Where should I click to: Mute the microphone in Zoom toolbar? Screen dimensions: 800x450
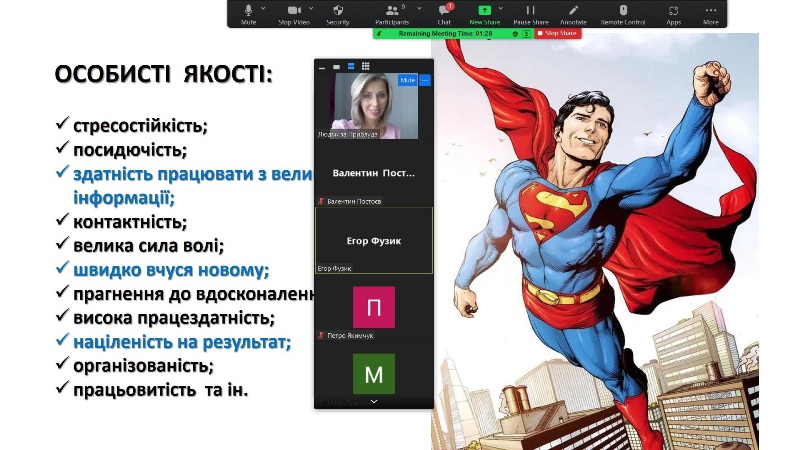click(x=248, y=14)
